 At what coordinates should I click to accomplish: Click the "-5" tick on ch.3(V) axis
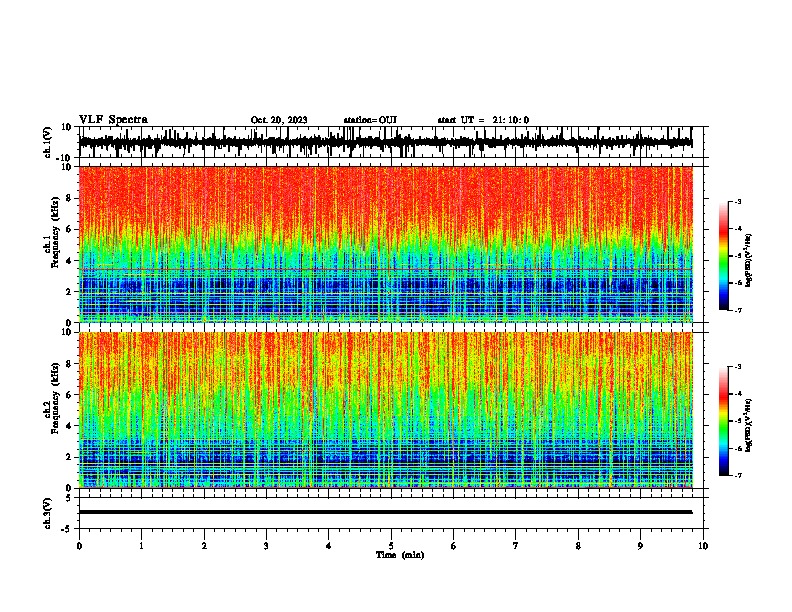click(67, 529)
